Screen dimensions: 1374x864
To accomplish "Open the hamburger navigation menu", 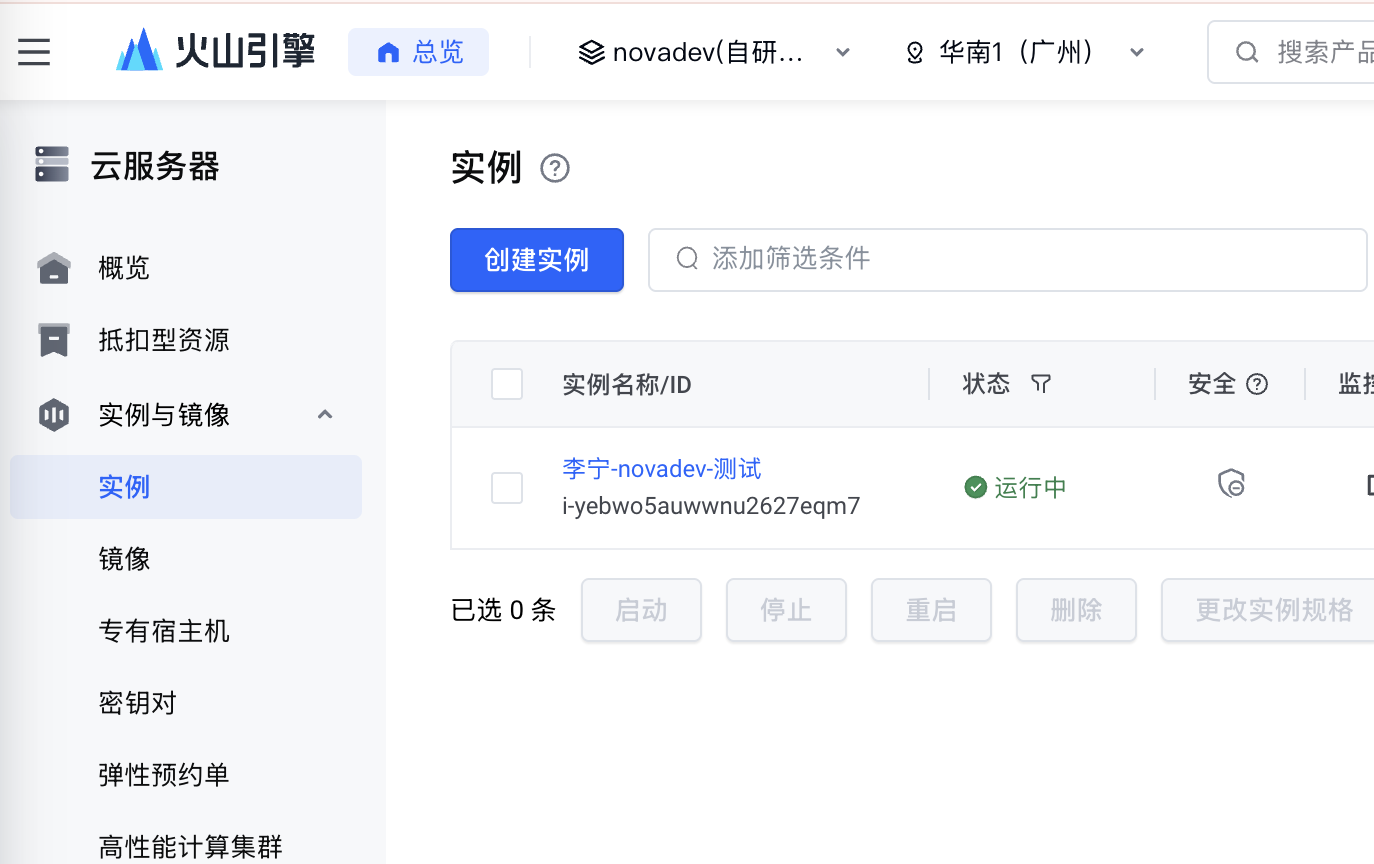I will [34, 52].
